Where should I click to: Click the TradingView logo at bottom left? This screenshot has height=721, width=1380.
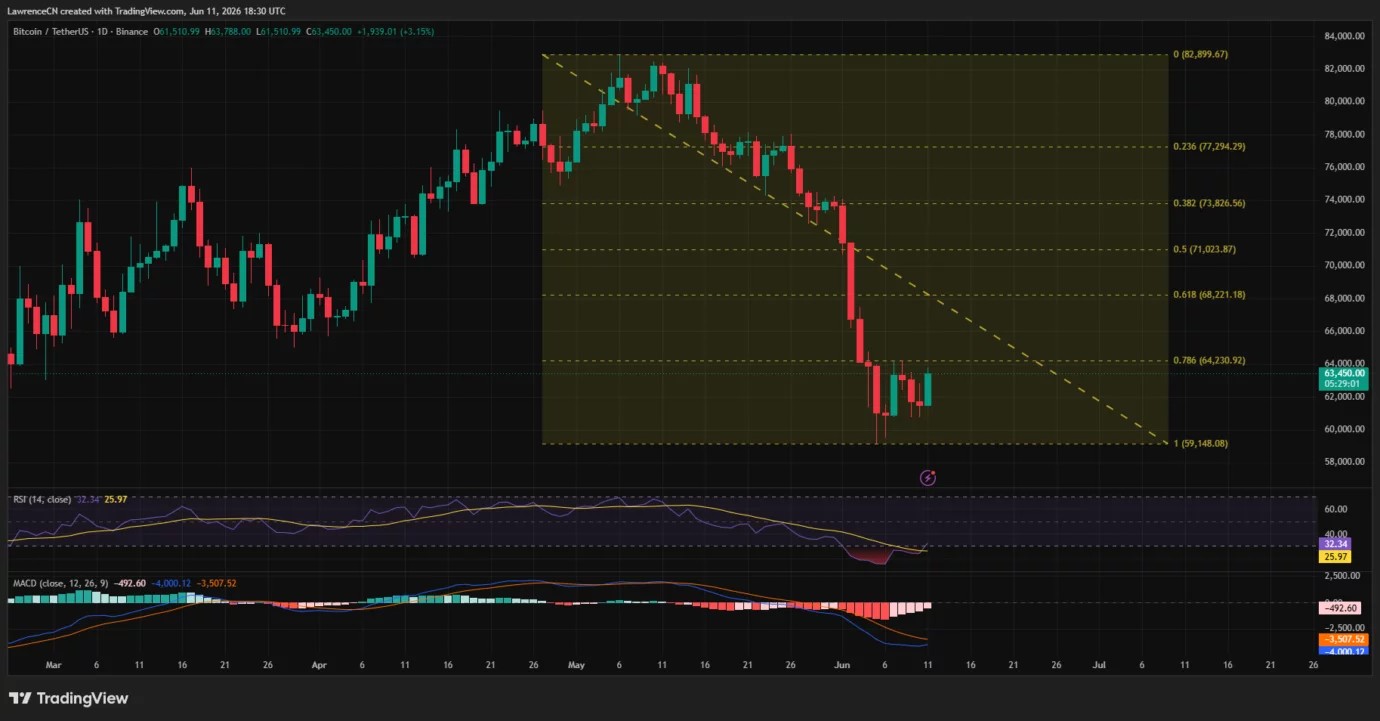(68, 698)
